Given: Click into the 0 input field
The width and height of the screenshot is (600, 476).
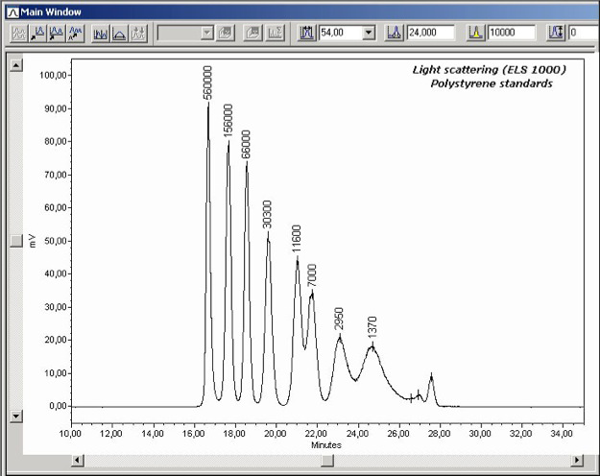Looking at the screenshot, I should tap(584, 33).
